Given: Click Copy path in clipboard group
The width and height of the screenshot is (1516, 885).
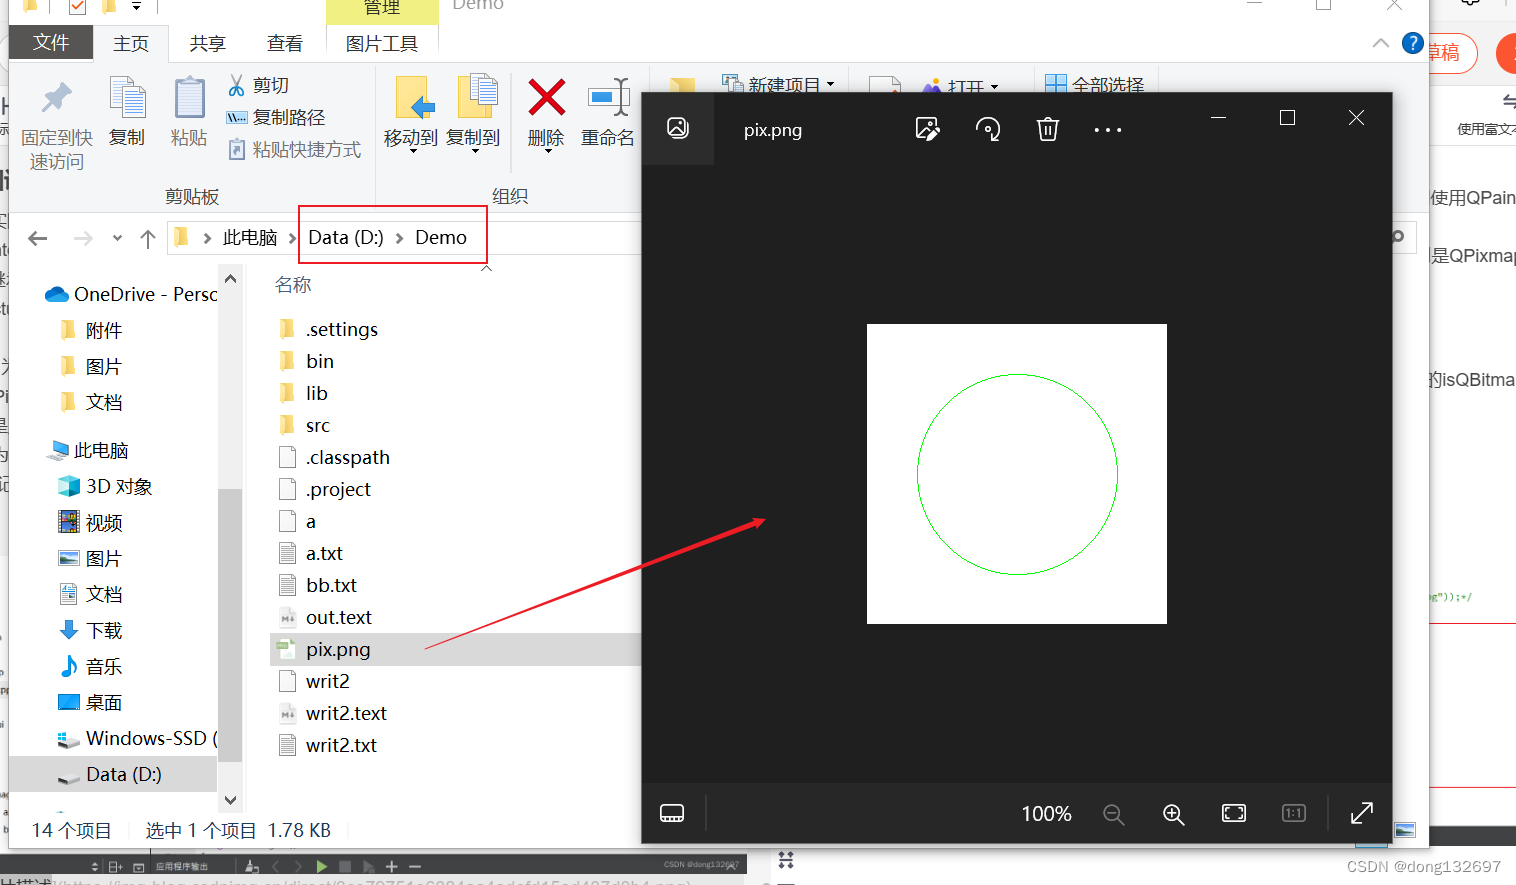Looking at the screenshot, I should pyautogui.click(x=276, y=117).
